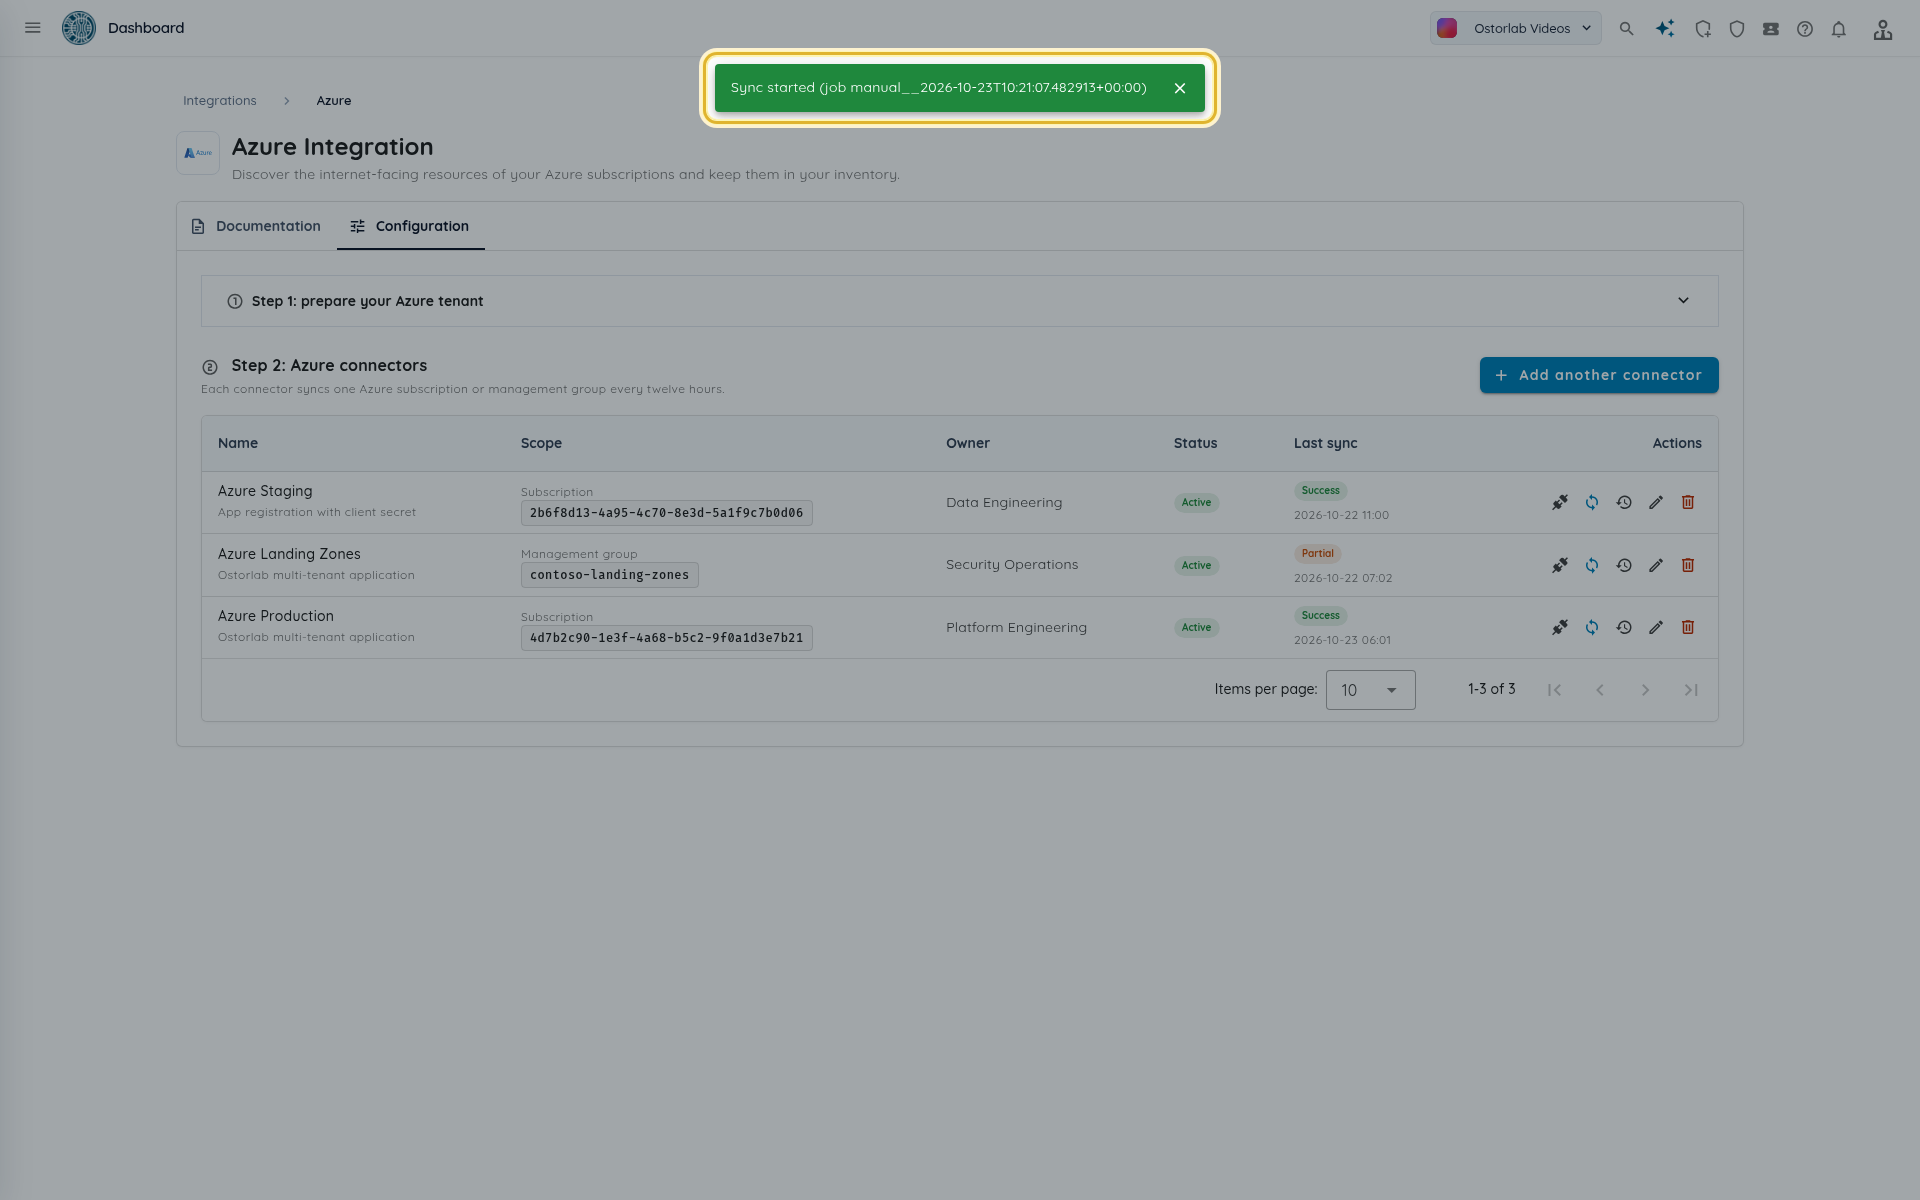Click the contoso-landing-zones scope value

pos(610,575)
